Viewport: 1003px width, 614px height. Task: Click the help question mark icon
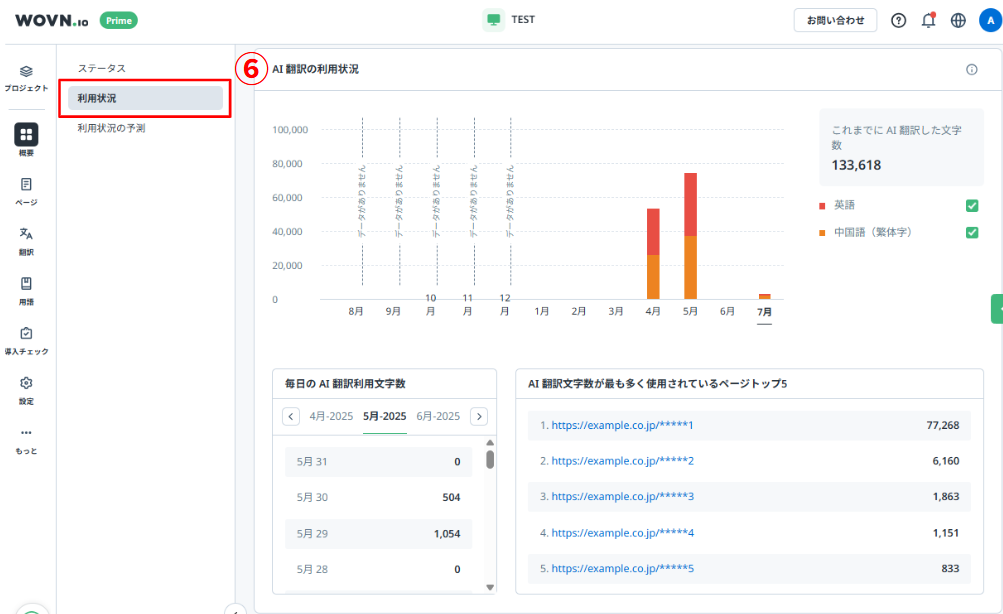(x=898, y=20)
